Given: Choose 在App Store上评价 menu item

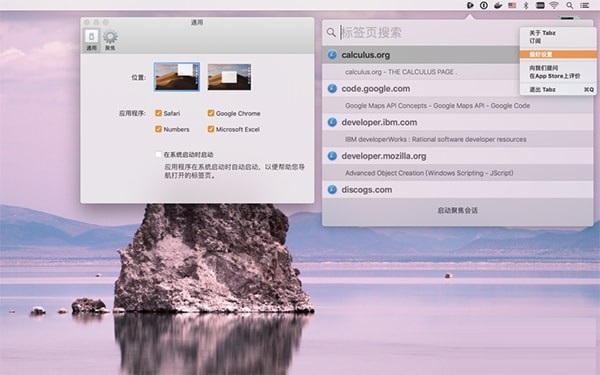Looking at the screenshot, I should pos(554,76).
